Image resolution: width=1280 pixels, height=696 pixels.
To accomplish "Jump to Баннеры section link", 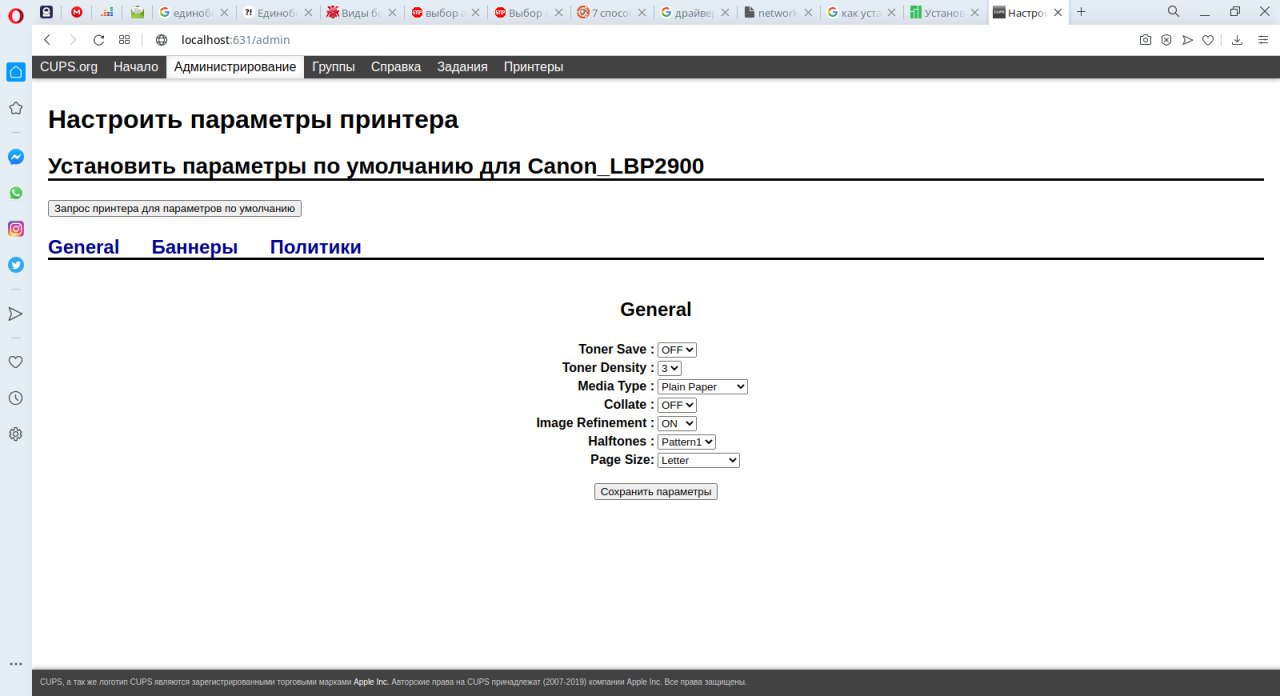I will click(195, 247).
